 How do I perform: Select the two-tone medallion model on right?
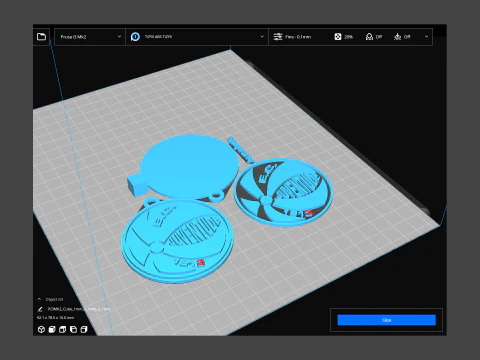point(283,193)
